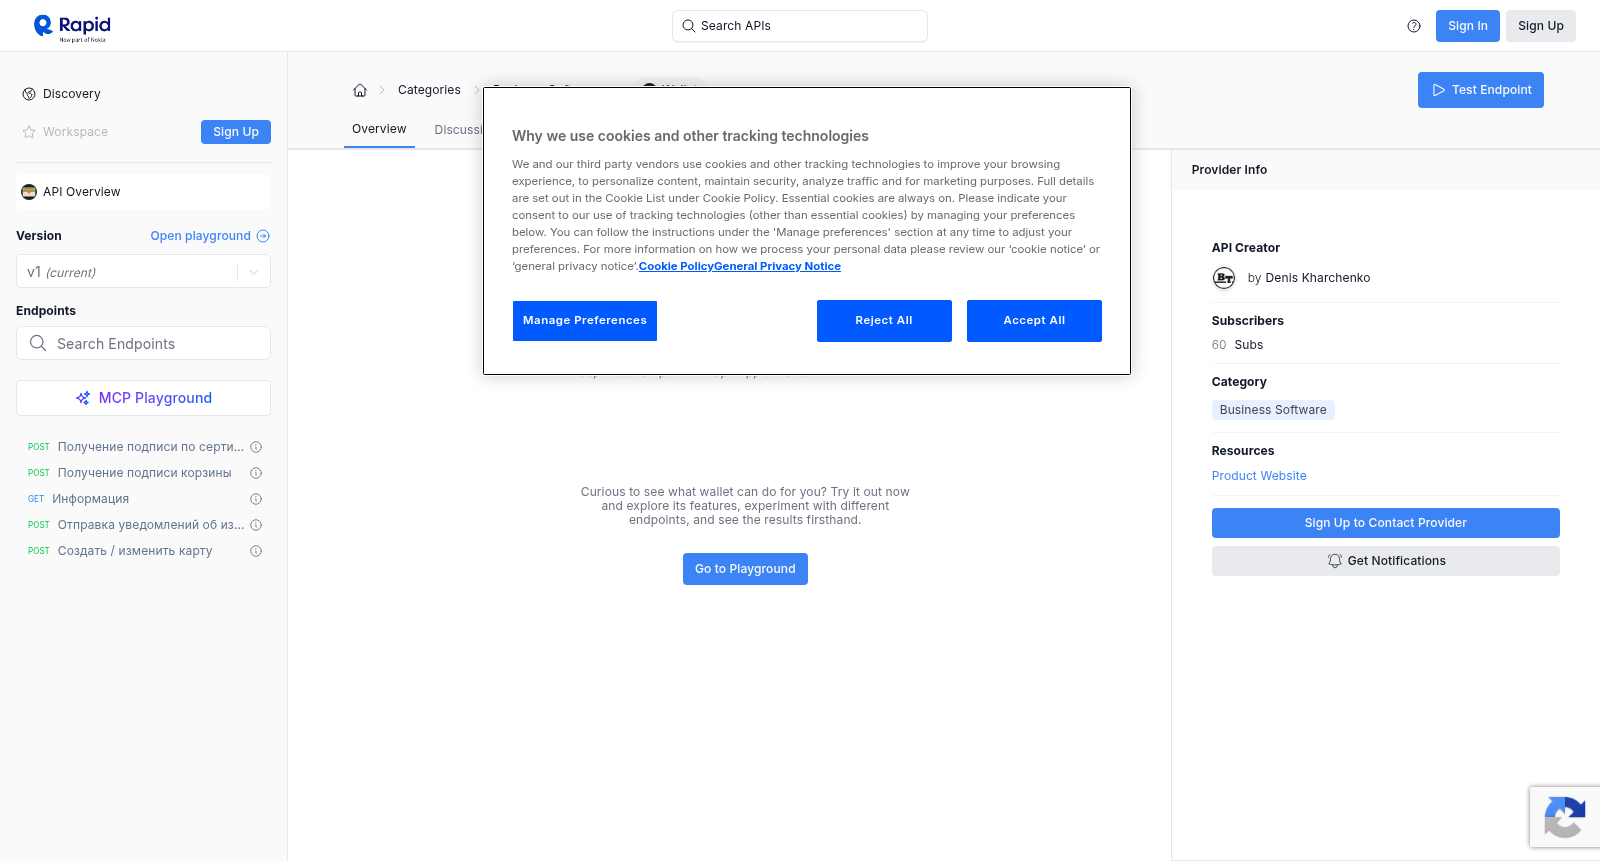Focus the Search APIs field
This screenshot has width=1600, height=861.
[x=799, y=26]
